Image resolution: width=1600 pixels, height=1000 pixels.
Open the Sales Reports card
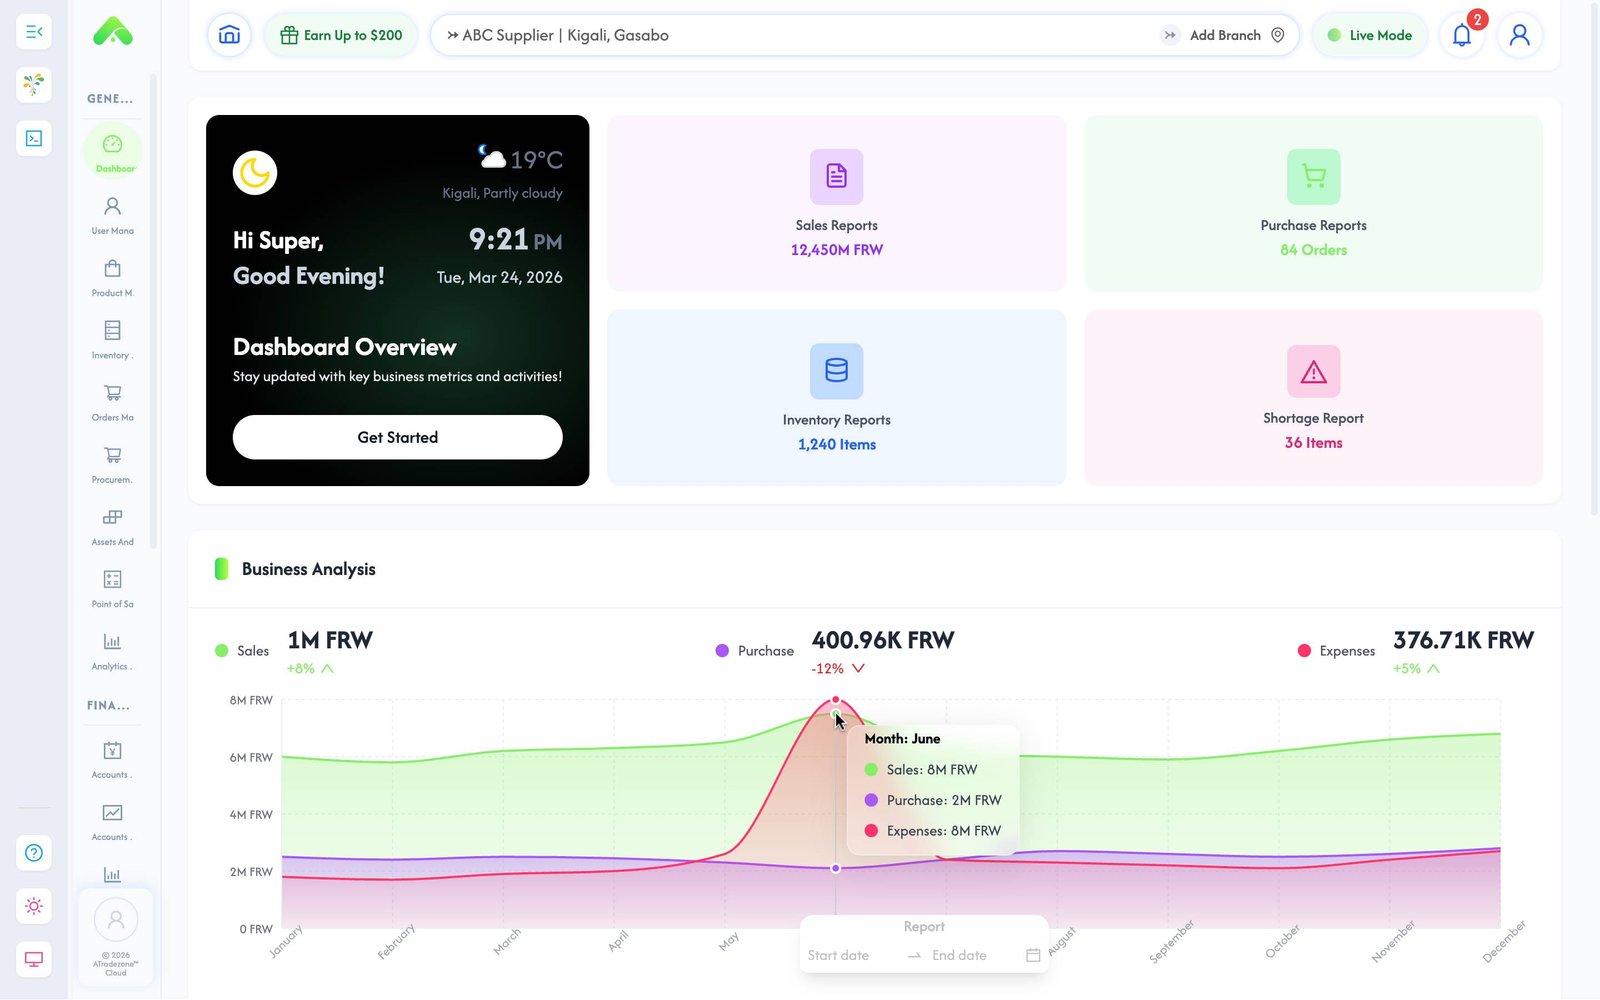click(836, 202)
